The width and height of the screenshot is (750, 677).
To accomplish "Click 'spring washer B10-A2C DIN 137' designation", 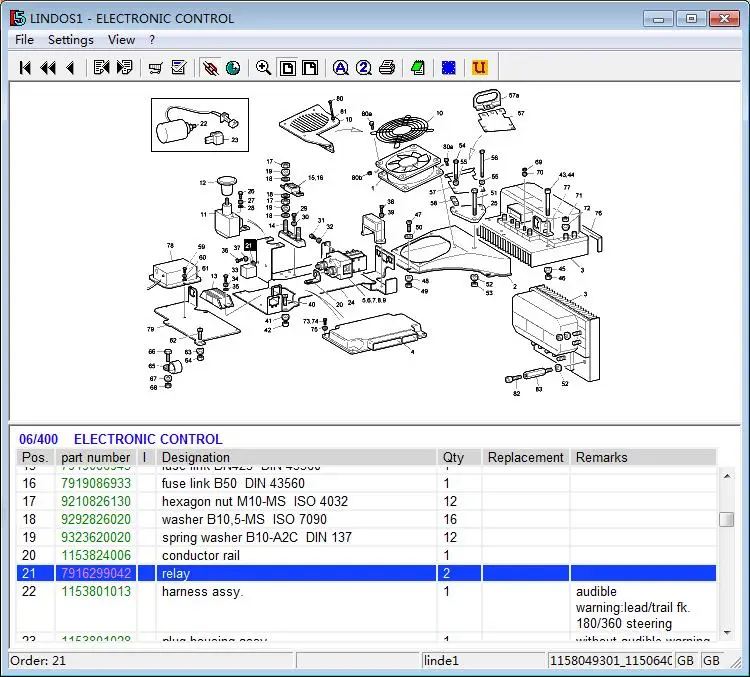I will [256, 537].
